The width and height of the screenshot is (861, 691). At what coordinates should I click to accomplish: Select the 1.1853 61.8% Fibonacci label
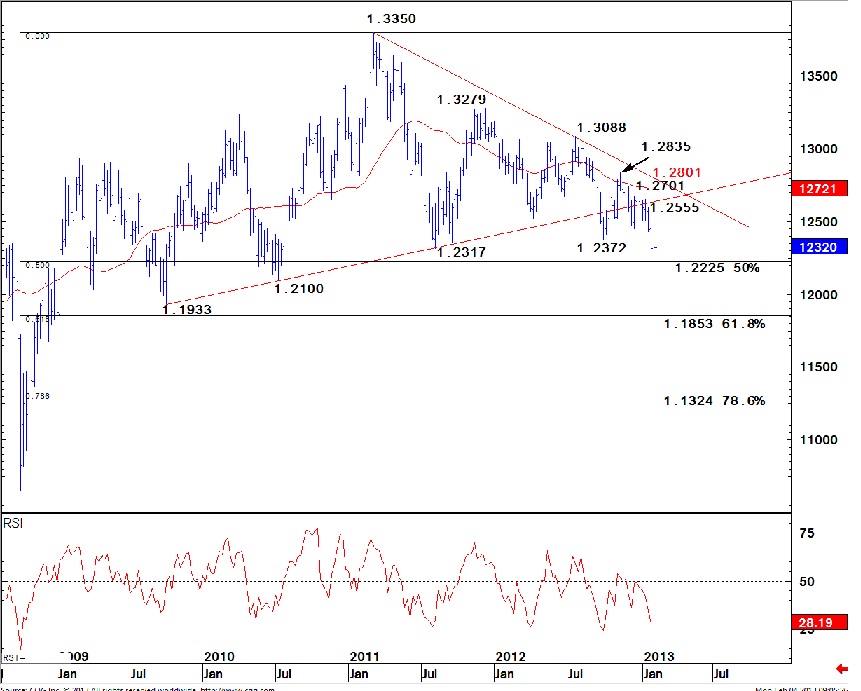[x=714, y=324]
